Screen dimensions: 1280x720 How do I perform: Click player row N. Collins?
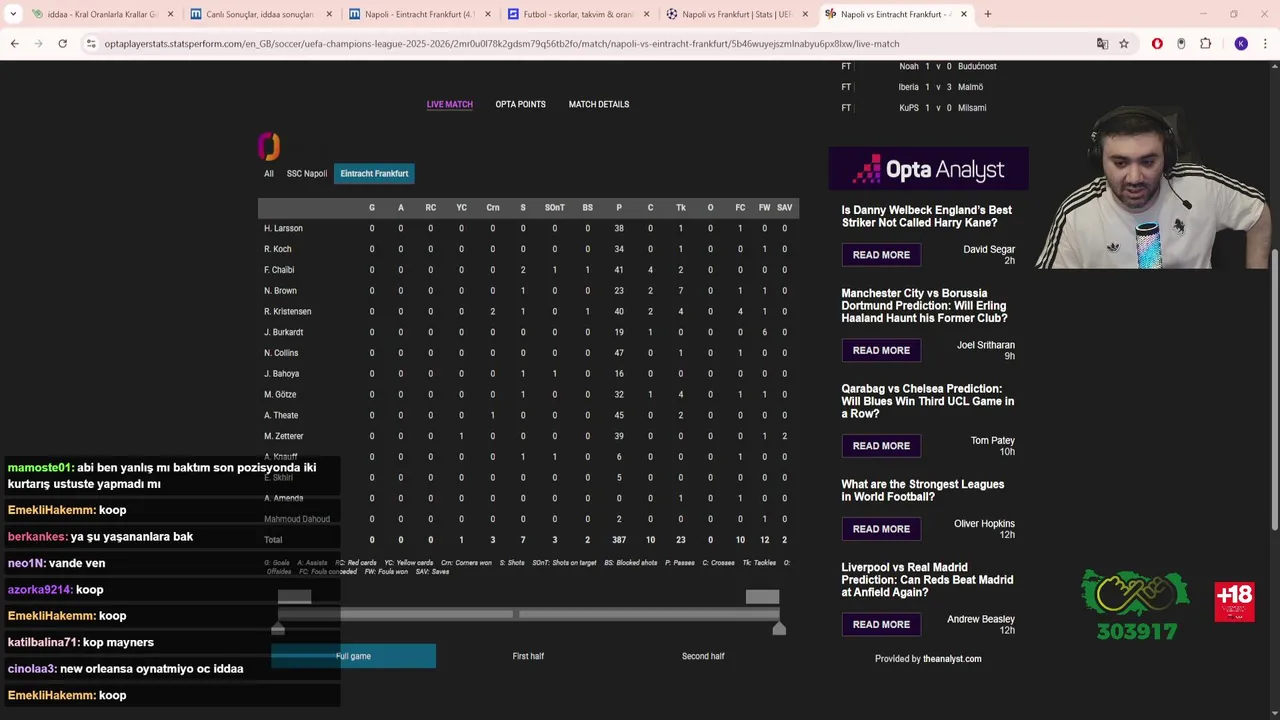(527, 353)
